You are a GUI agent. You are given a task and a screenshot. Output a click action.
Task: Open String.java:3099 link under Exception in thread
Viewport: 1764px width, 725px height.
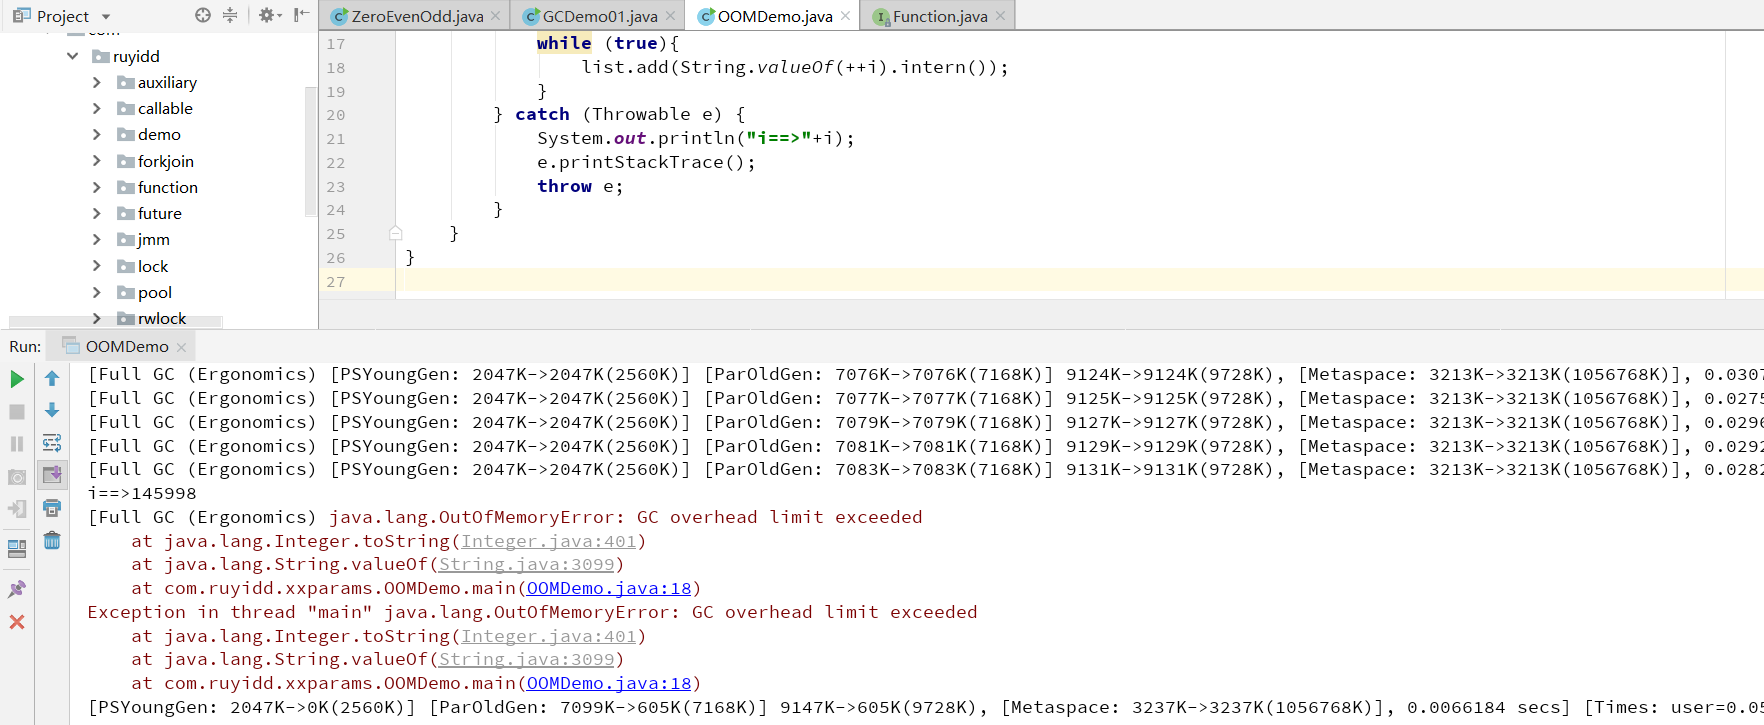[x=527, y=659]
